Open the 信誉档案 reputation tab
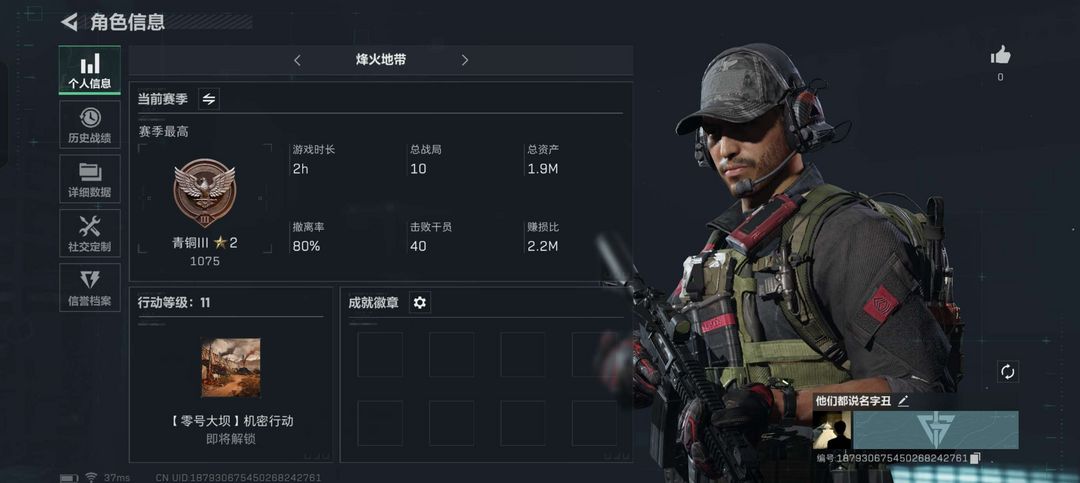The image size is (1080, 483). pyautogui.click(x=90, y=287)
